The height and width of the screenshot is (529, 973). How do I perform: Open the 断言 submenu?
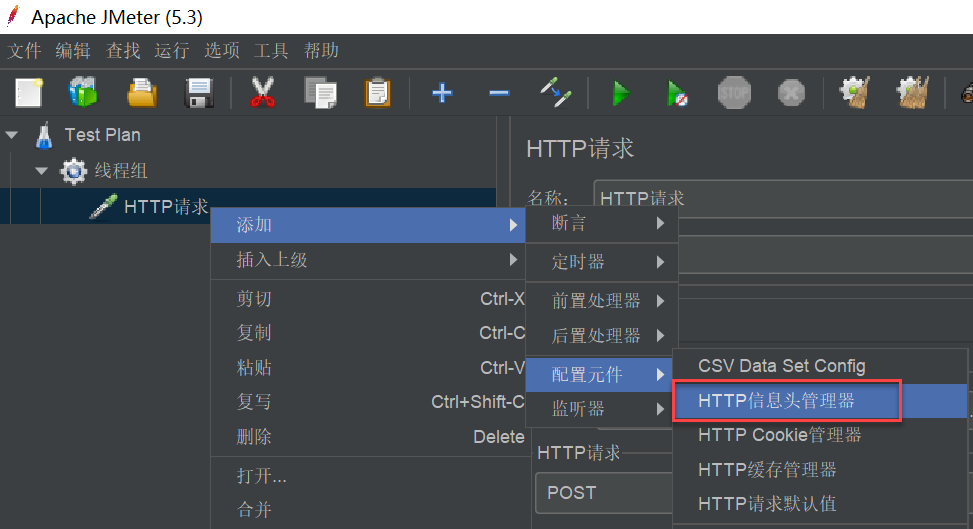click(x=601, y=224)
